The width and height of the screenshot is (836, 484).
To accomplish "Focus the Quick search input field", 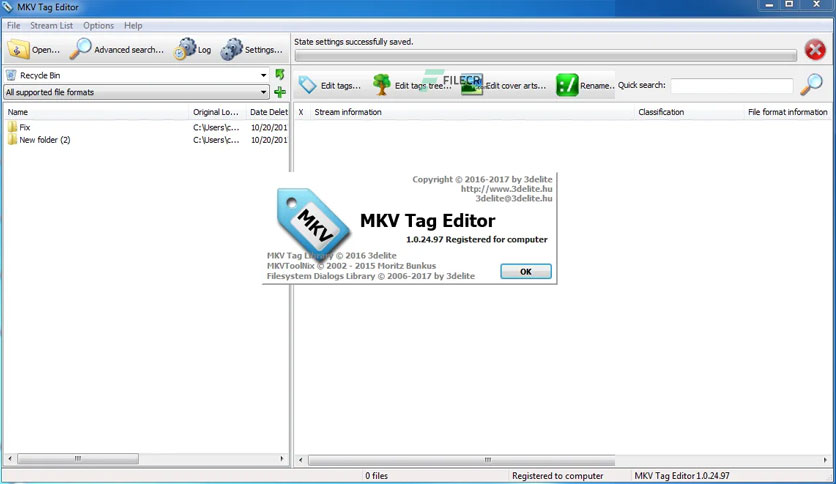I will pos(732,85).
